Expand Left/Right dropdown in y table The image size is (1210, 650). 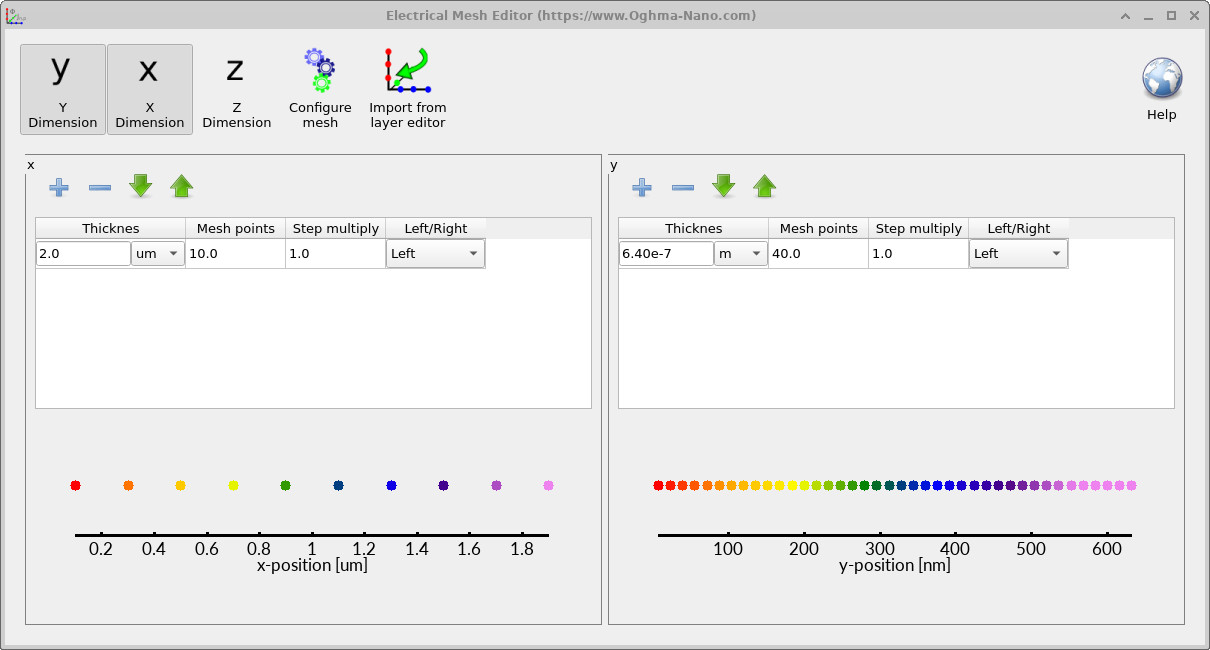(1018, 254)
